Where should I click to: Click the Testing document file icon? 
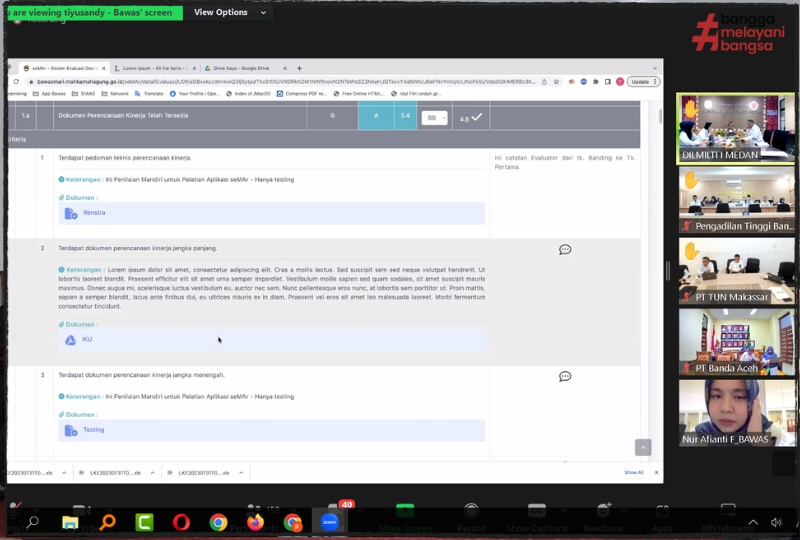(x=71, y=430)
